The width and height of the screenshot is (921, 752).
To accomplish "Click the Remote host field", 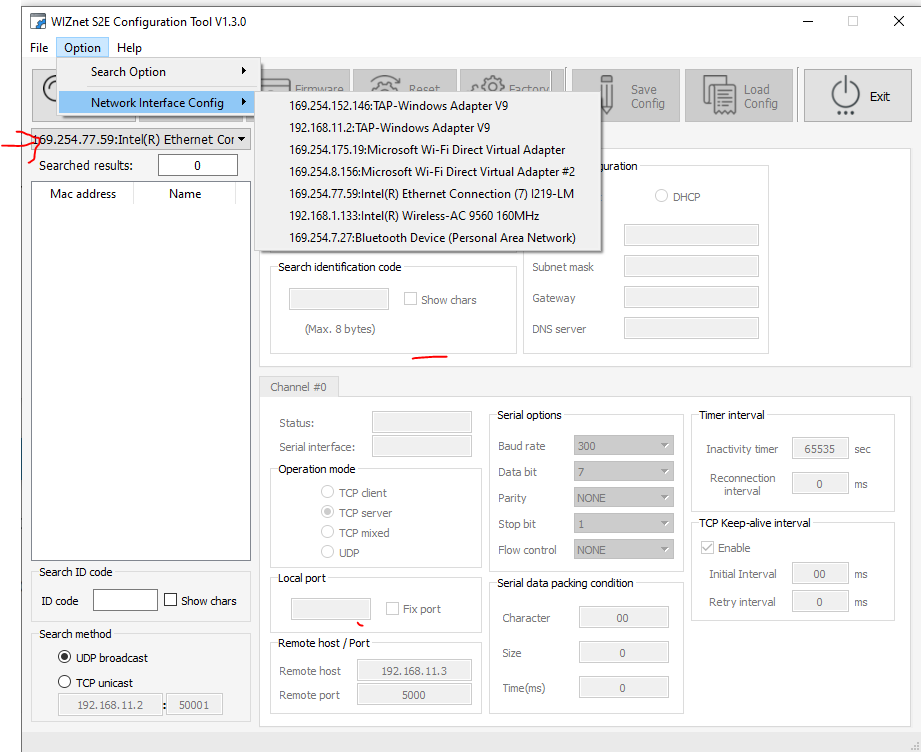I will coord(414,670).
